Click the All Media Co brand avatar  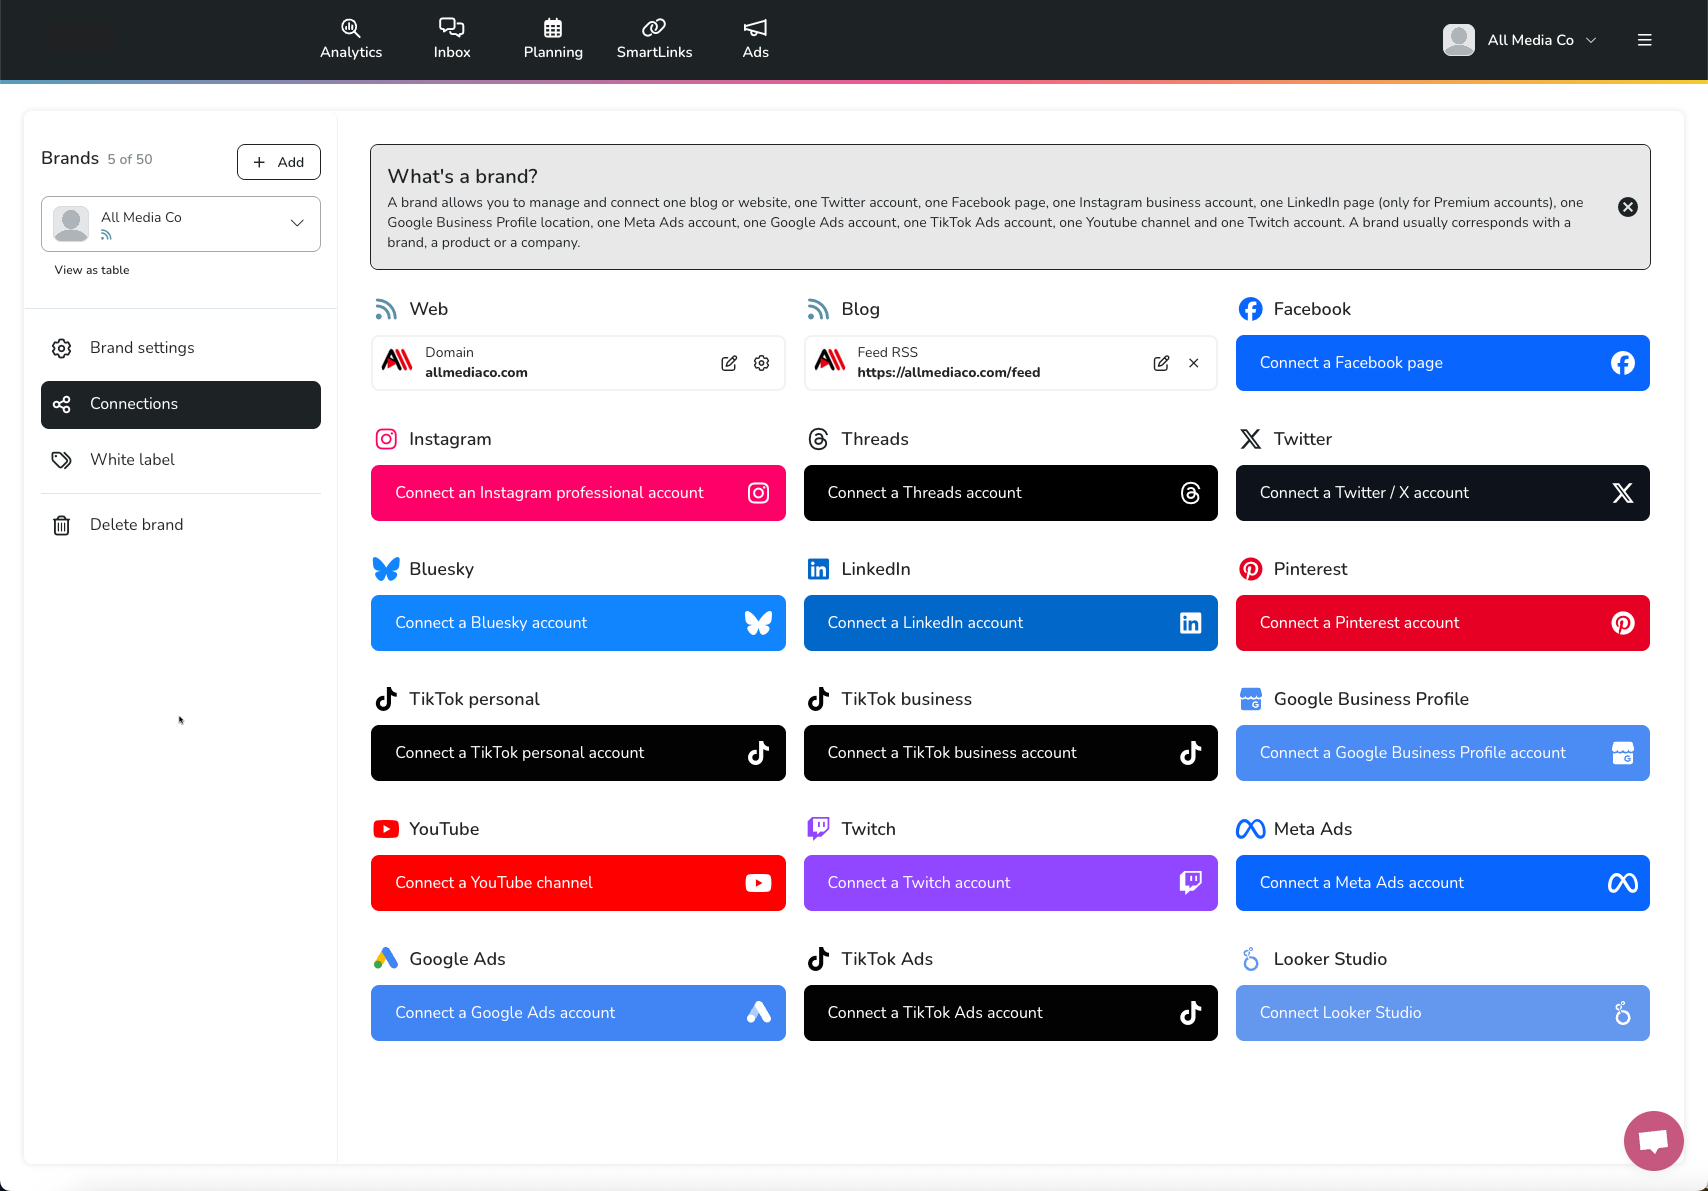tap(71, 224)
